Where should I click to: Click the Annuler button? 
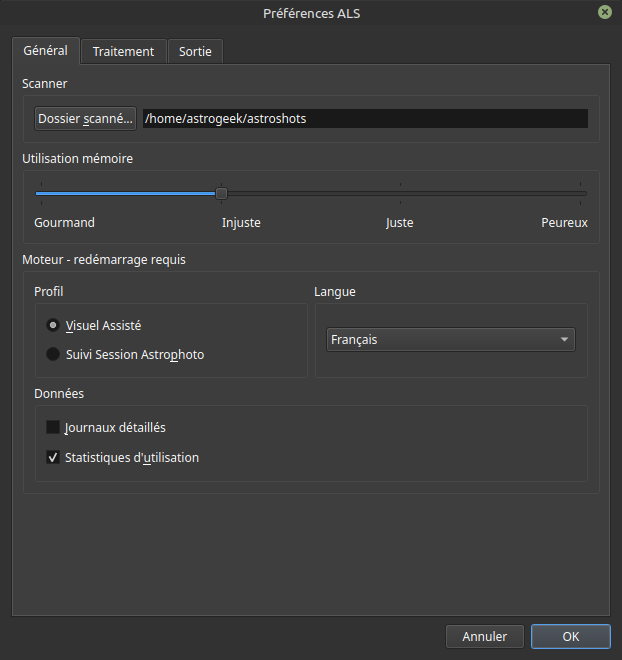[x=484, y=636]
